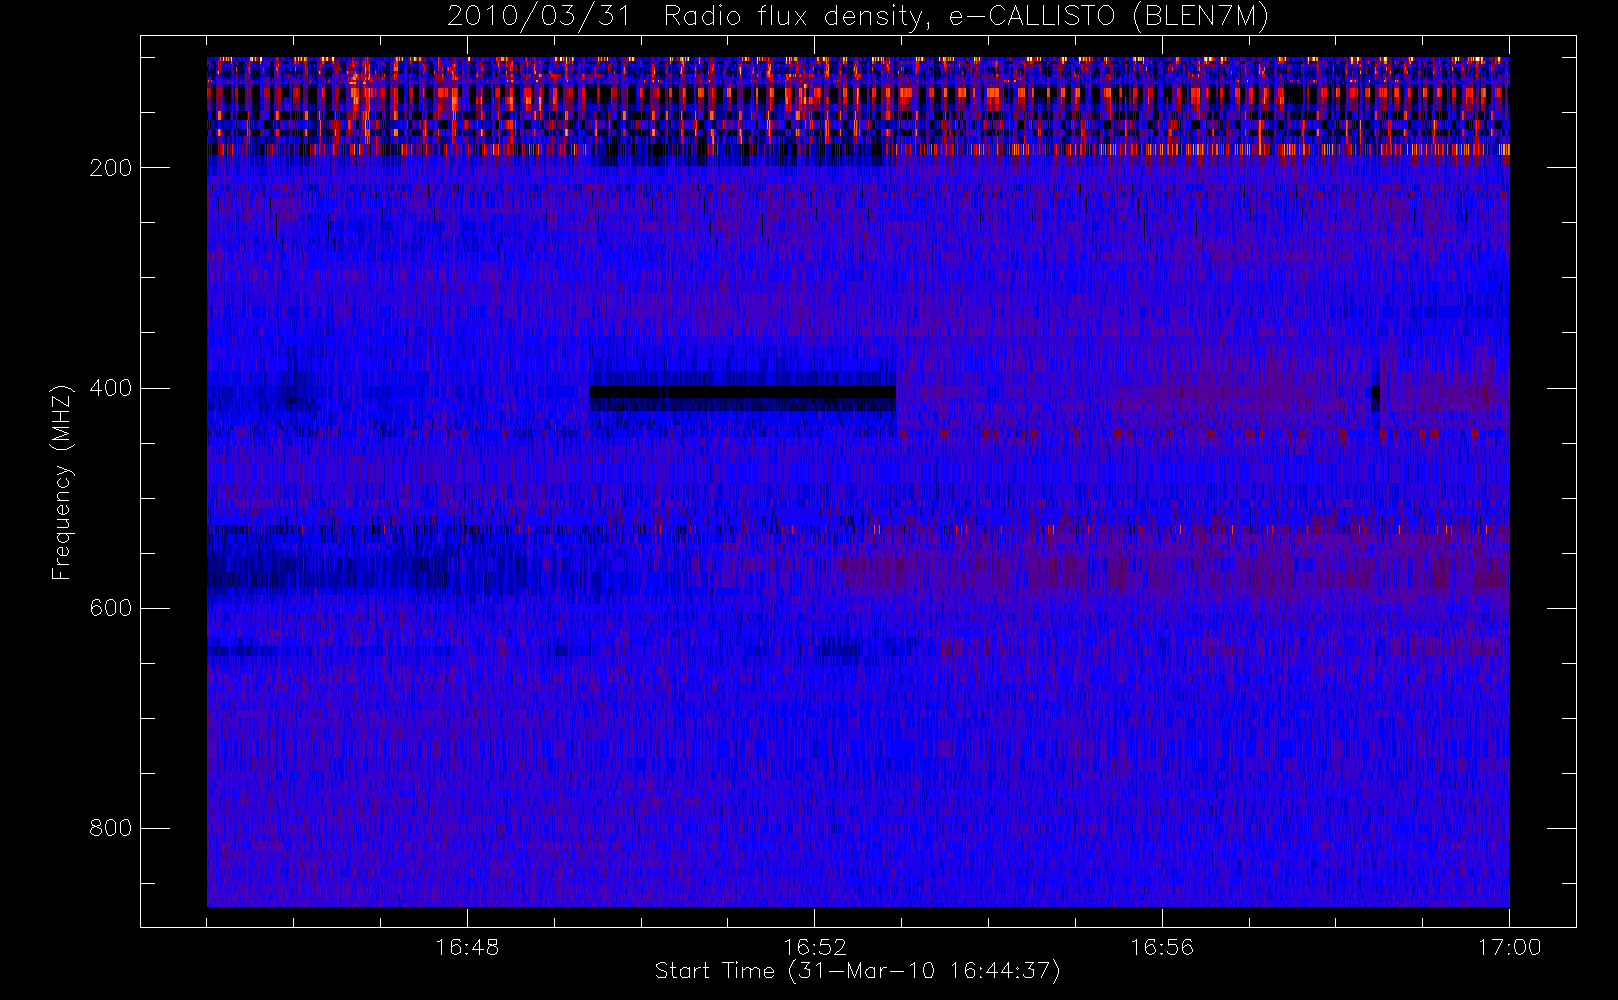Click the long black band near 400 MHz
This screenshot has width=1618, height=1000.
point(742,393)
